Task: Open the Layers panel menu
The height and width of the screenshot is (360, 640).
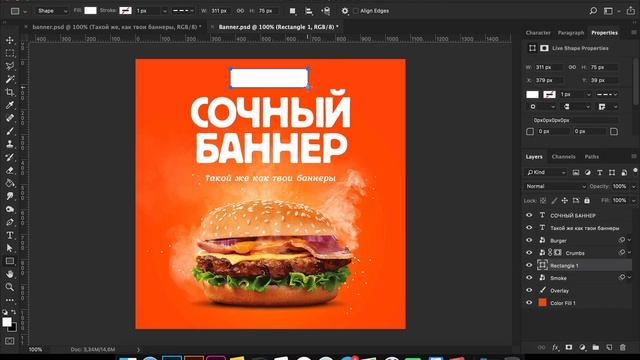Action: point(633,156)
